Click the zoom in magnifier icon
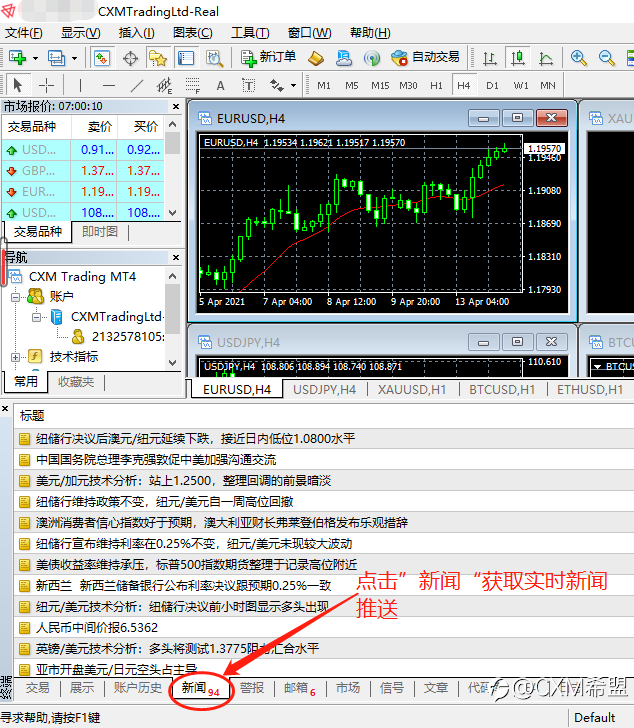Screen dimensions: 634x728 coord(578,58)
